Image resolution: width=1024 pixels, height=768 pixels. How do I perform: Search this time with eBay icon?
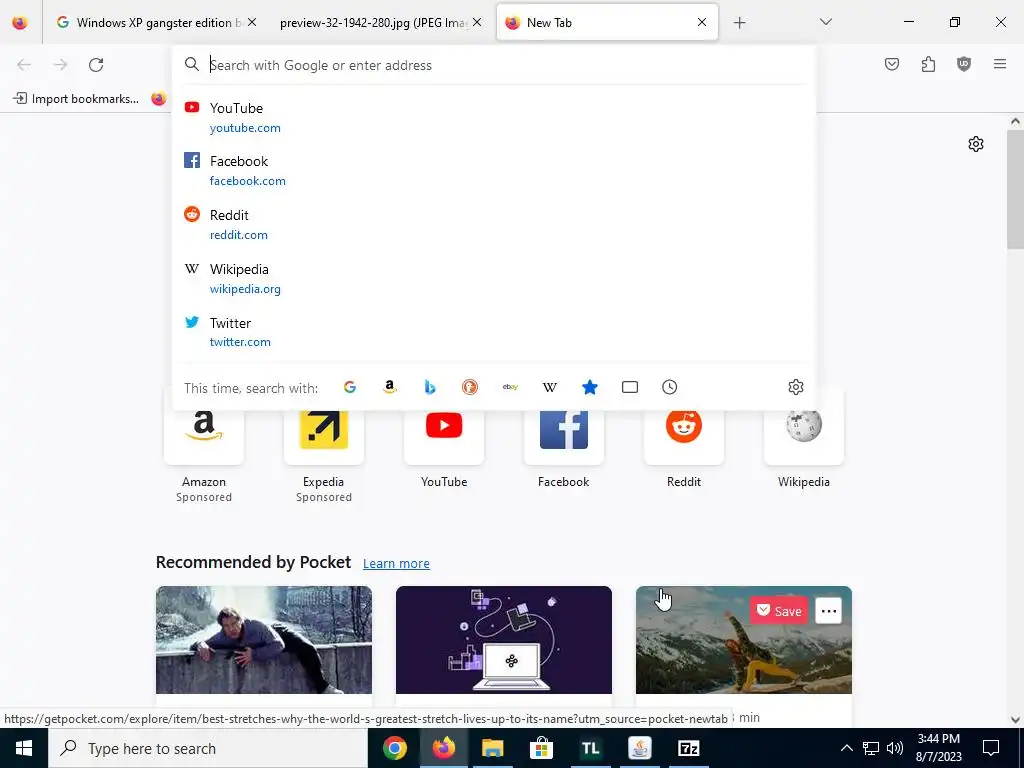coord(510,387)
